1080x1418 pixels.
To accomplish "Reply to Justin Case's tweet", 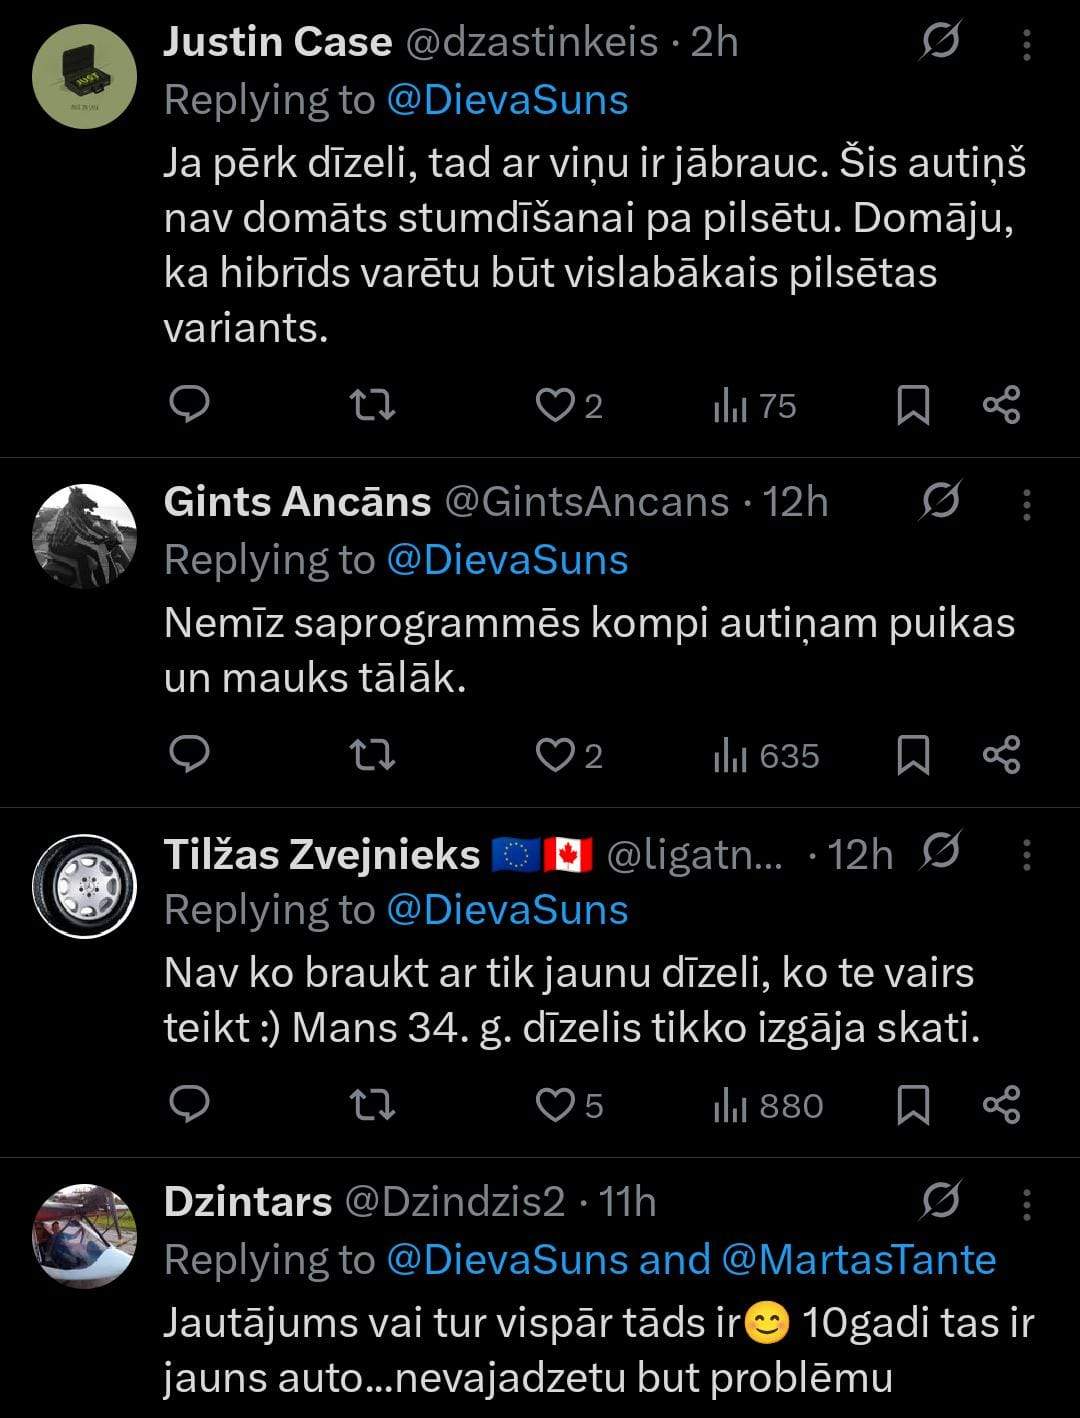I will point(188,405).
